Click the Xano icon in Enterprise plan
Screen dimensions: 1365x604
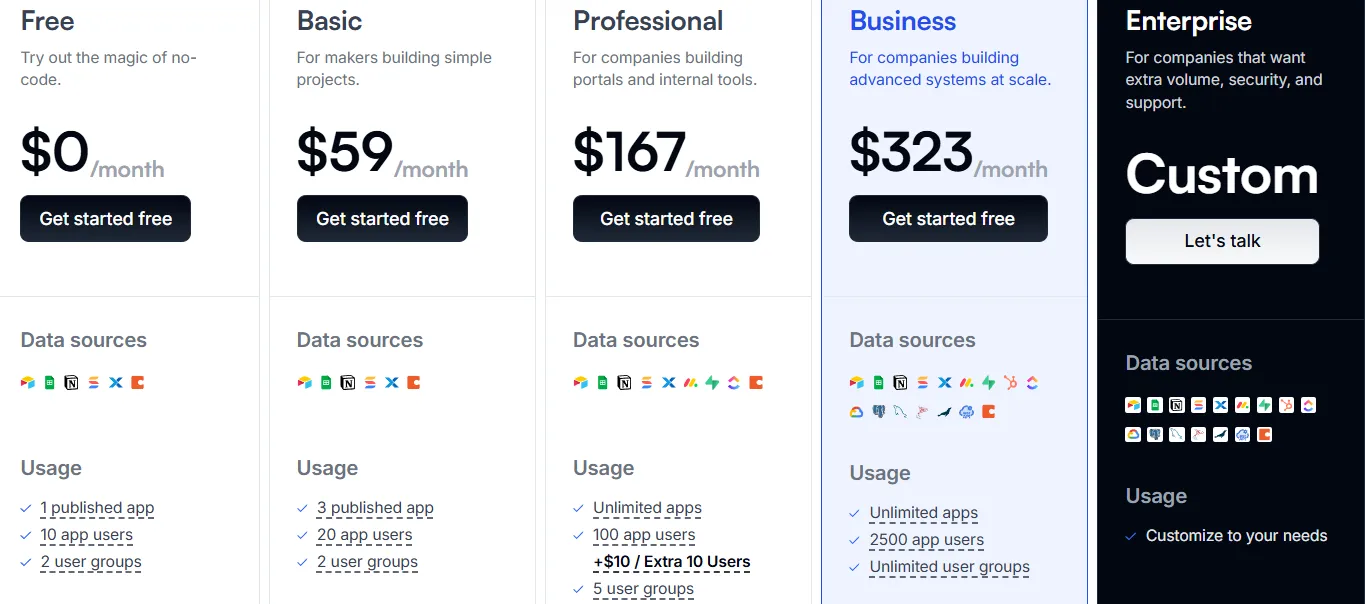coord(1221,405)
